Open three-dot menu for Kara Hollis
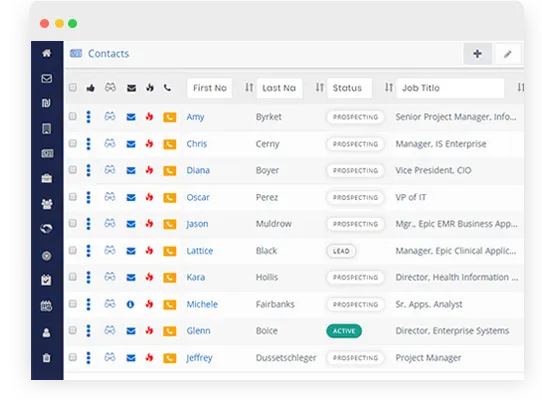The height and width of the screenshot is (403, 542). 88,277
